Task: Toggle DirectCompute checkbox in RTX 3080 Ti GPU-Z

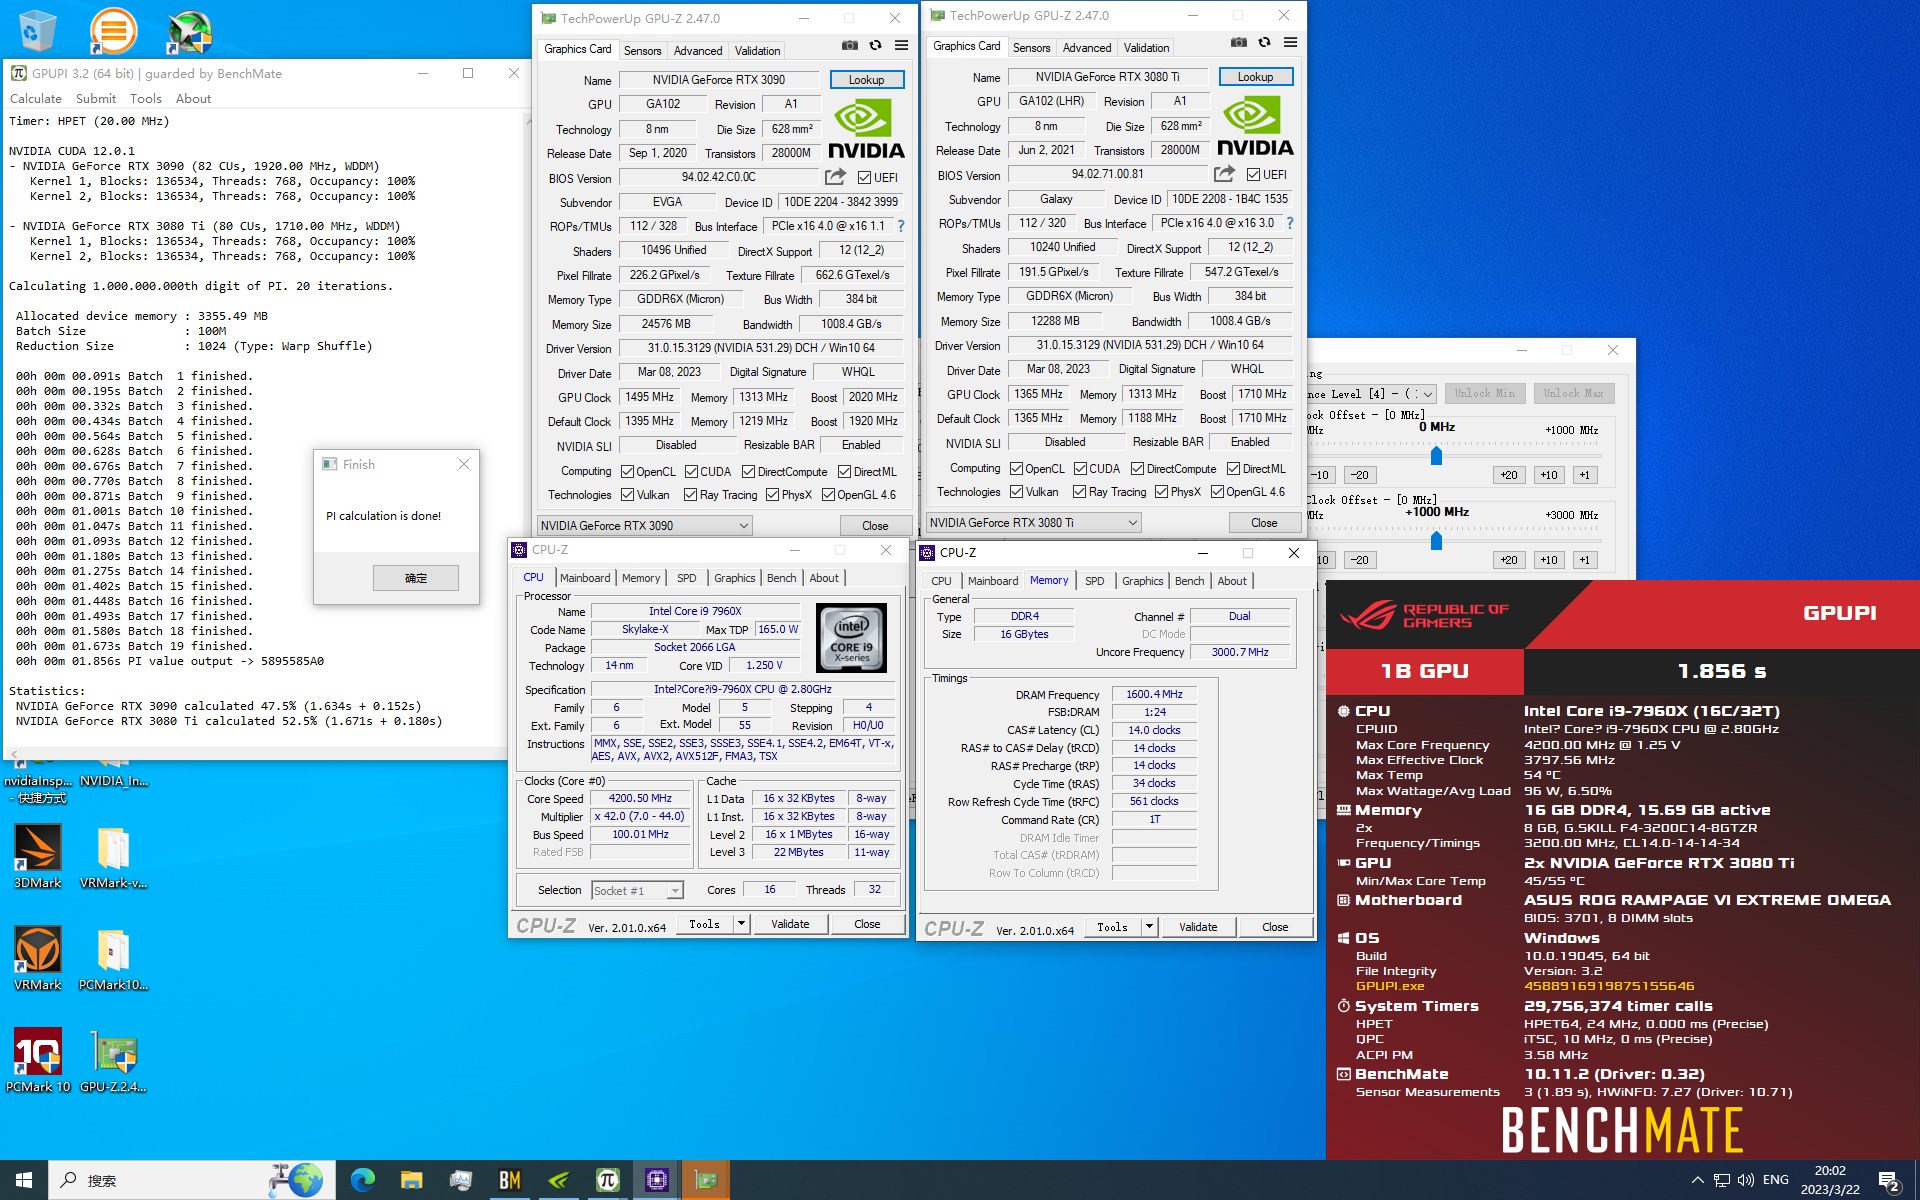Action: click(1137, 469)
